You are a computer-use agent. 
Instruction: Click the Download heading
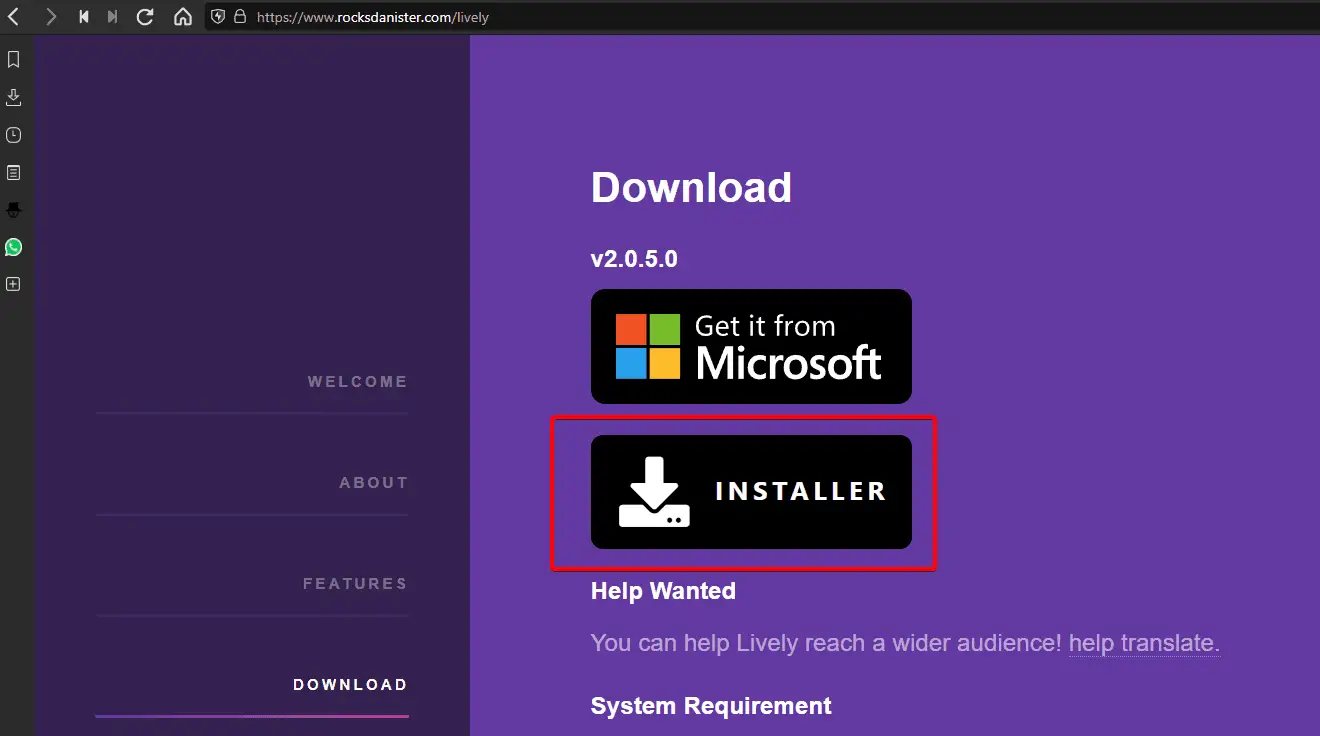click(x=691, y=188)
